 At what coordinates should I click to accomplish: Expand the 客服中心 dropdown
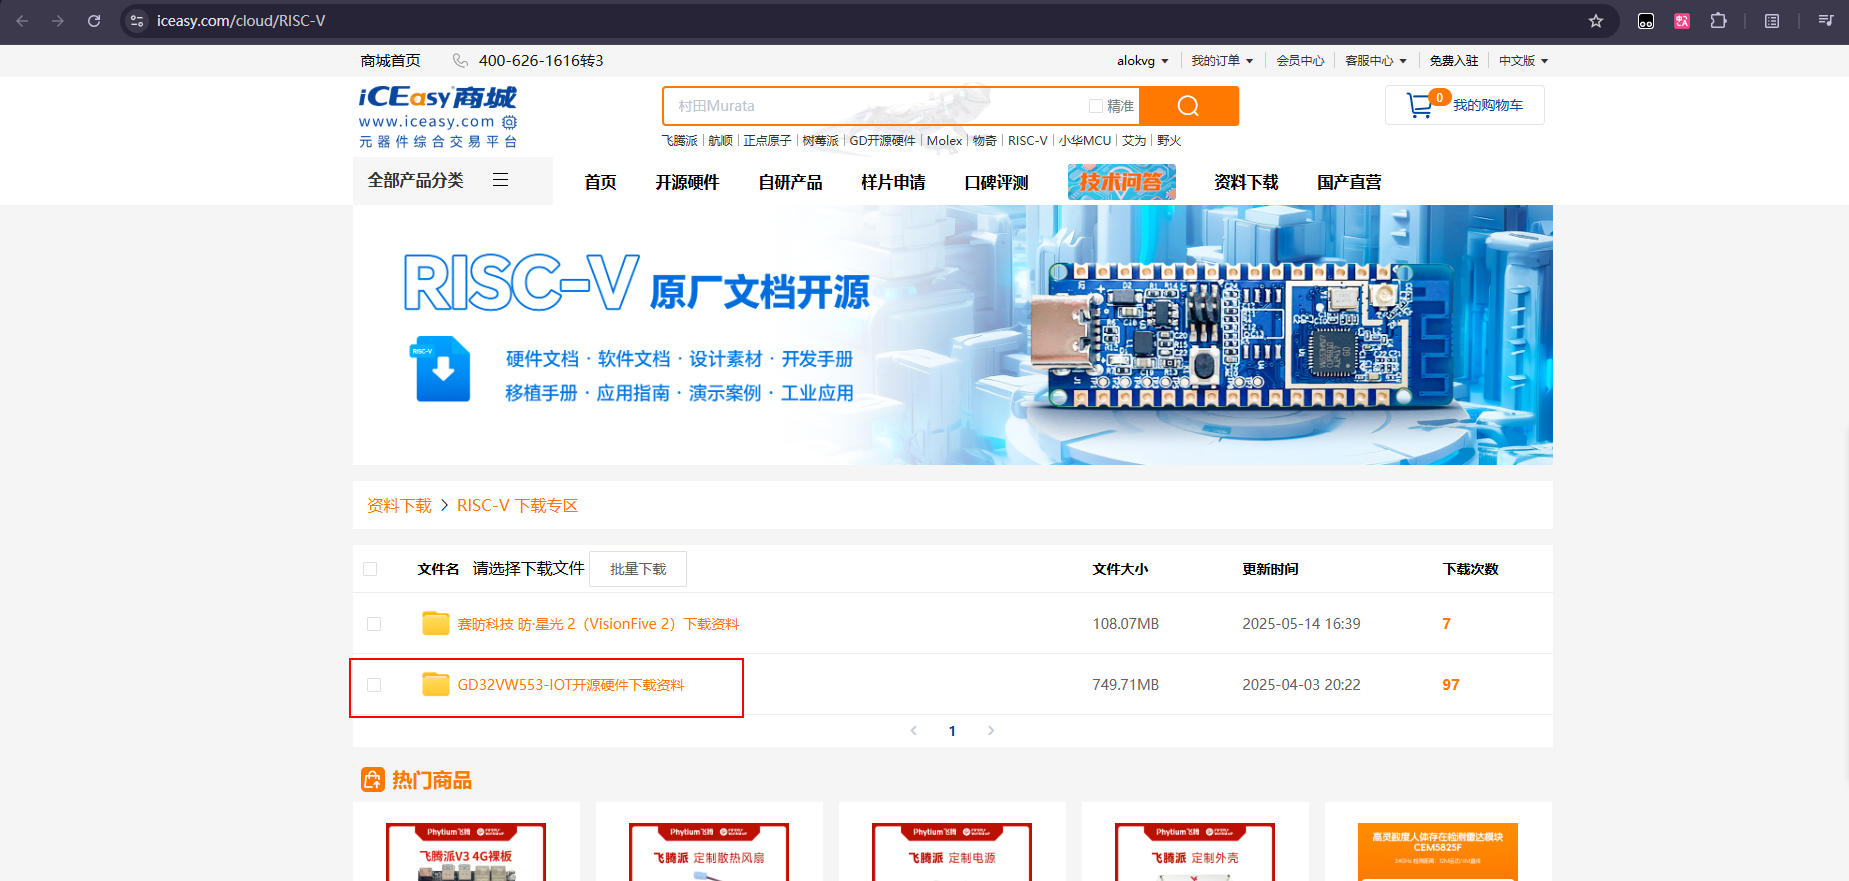(1376, 61)
